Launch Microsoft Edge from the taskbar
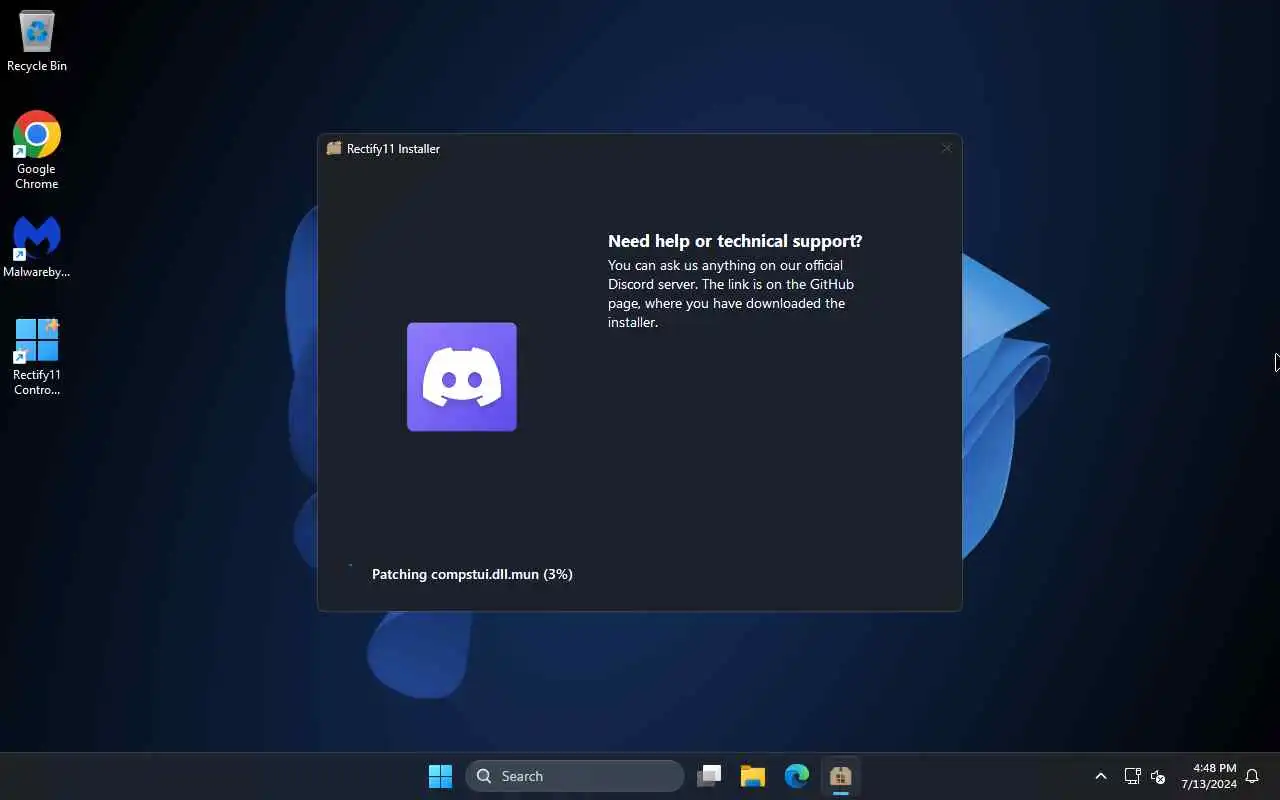 point(797,776)
